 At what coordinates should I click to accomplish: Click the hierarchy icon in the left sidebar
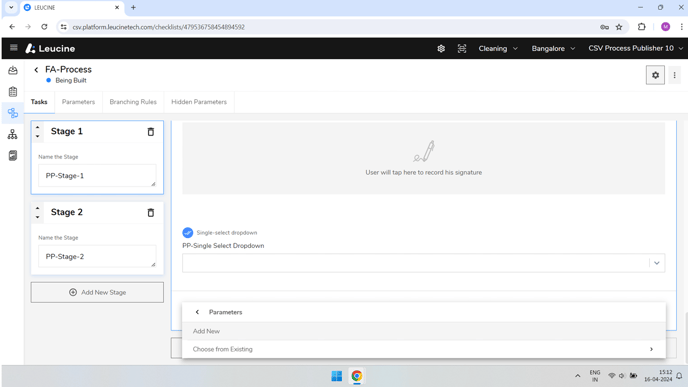coord(13,134)
